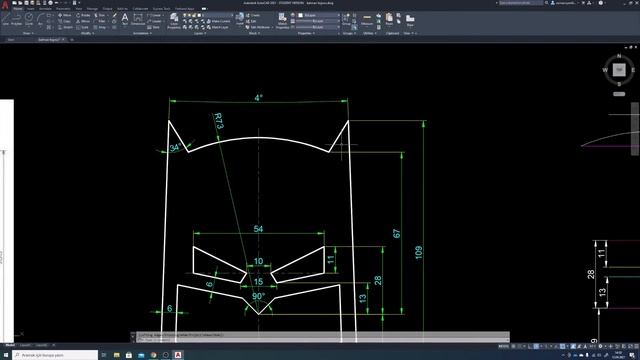Click the Group tool
The image size is (640, 360).
(347, 19)
